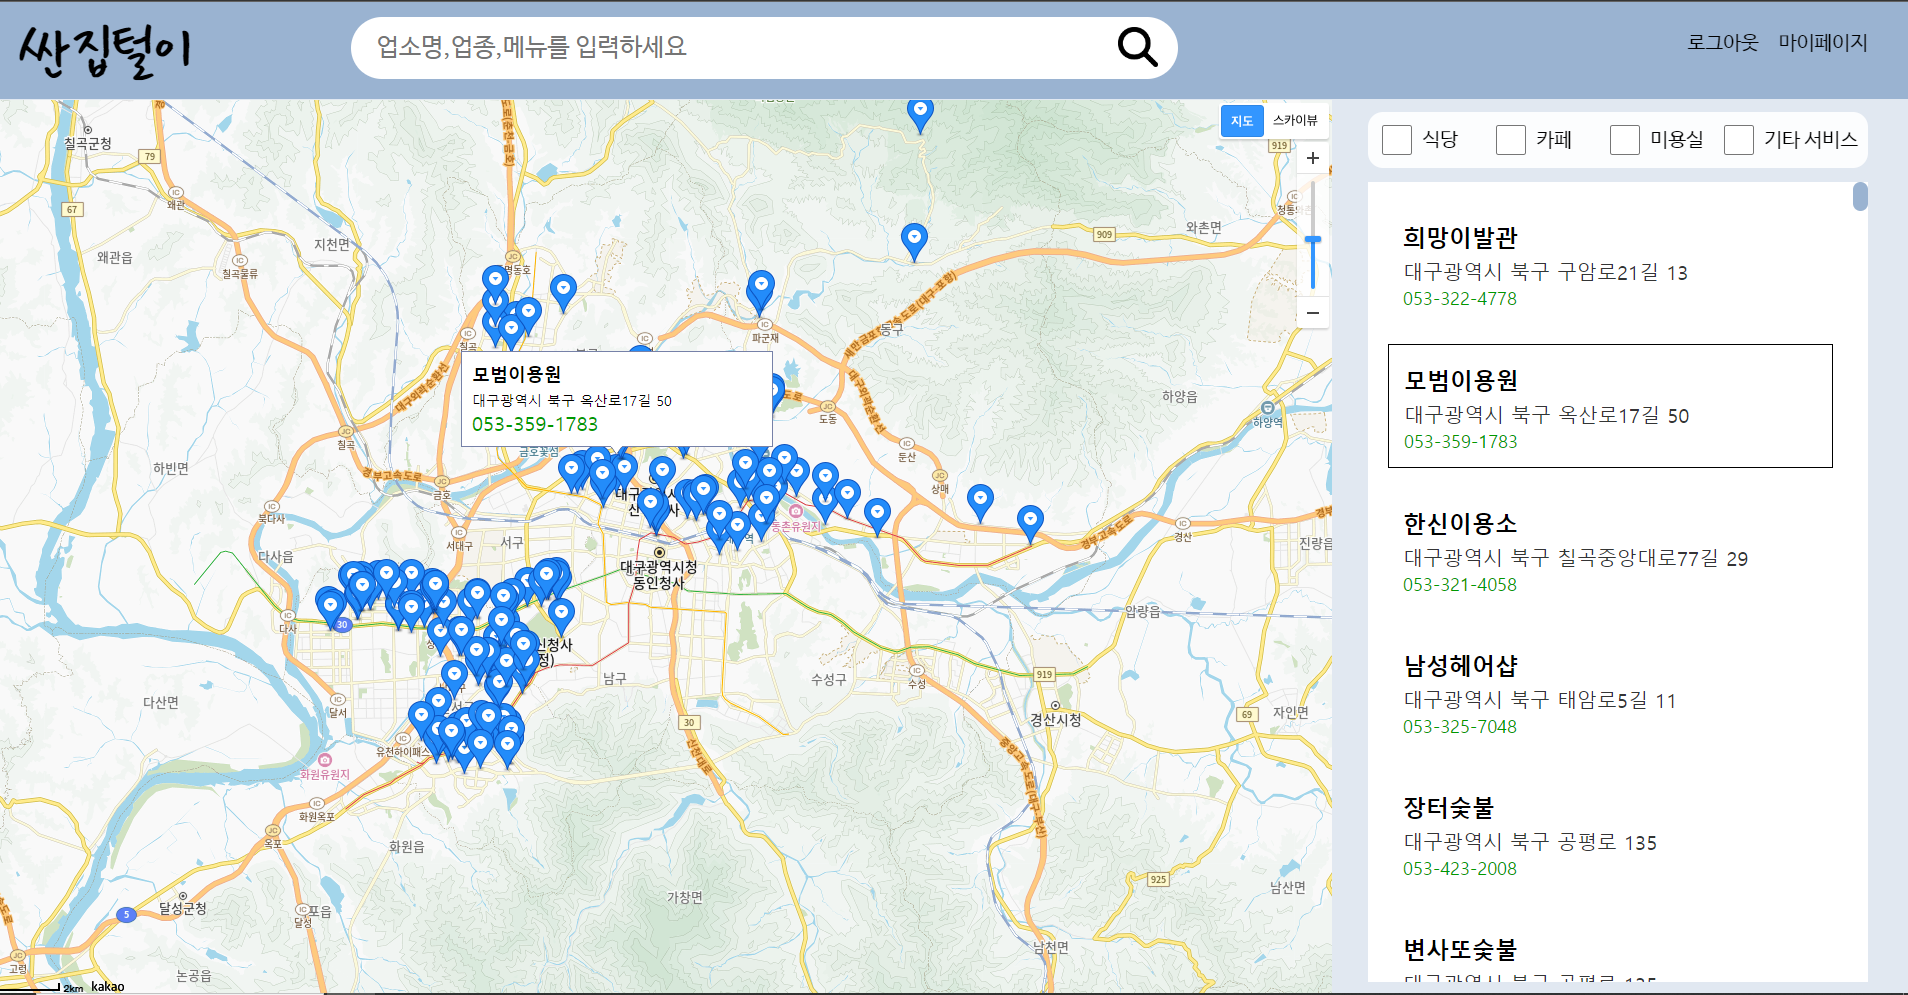Zoom in the map with plus button

pos(1313,158)
